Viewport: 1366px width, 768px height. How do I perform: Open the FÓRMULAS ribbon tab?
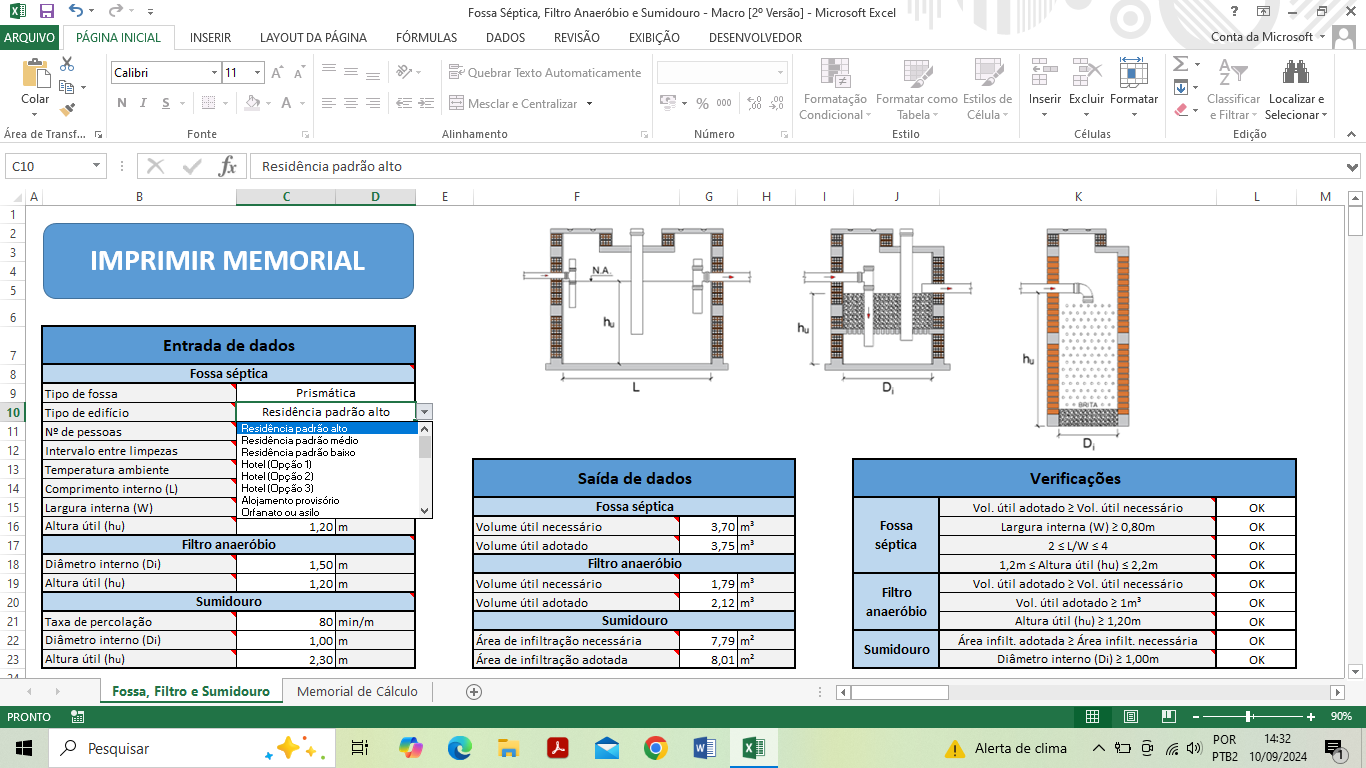pos(426,38)
